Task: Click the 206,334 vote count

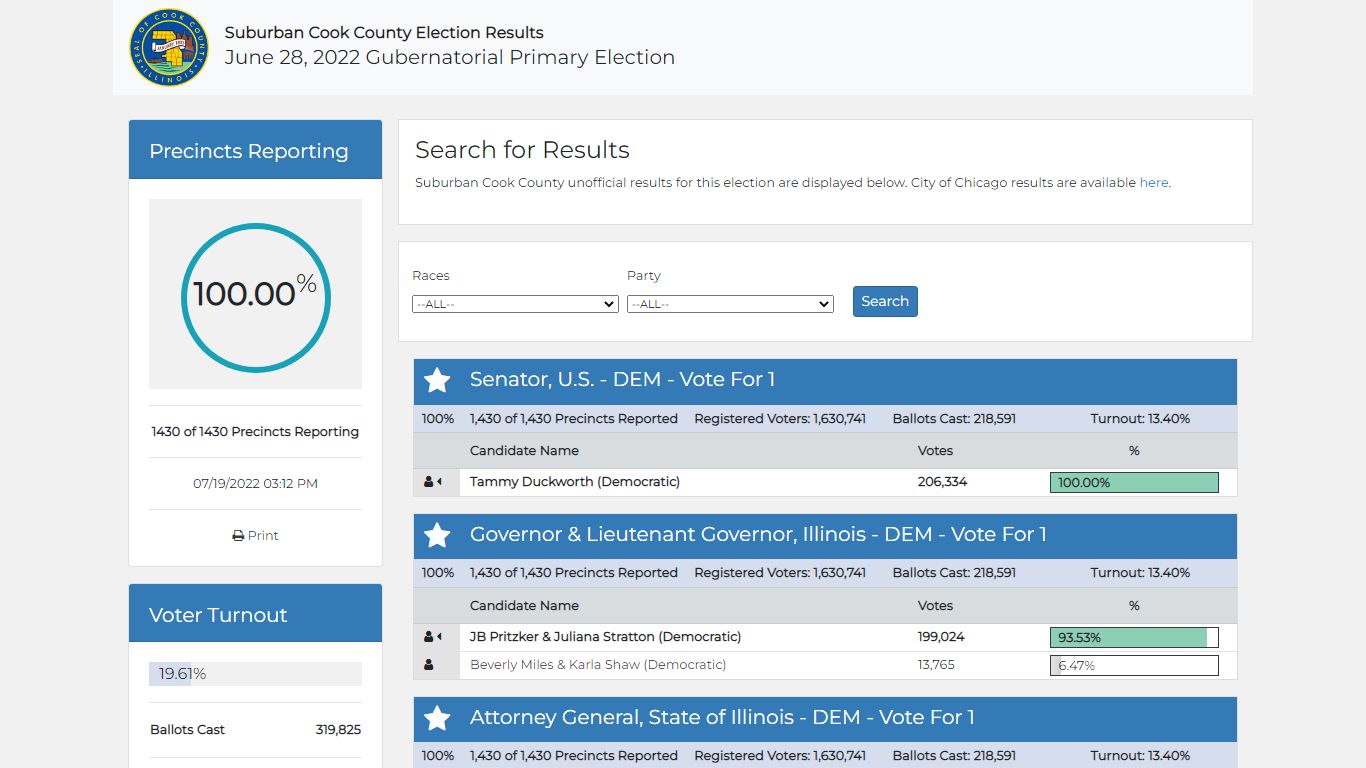Action: pyautogui.click(x=942, y=482)
